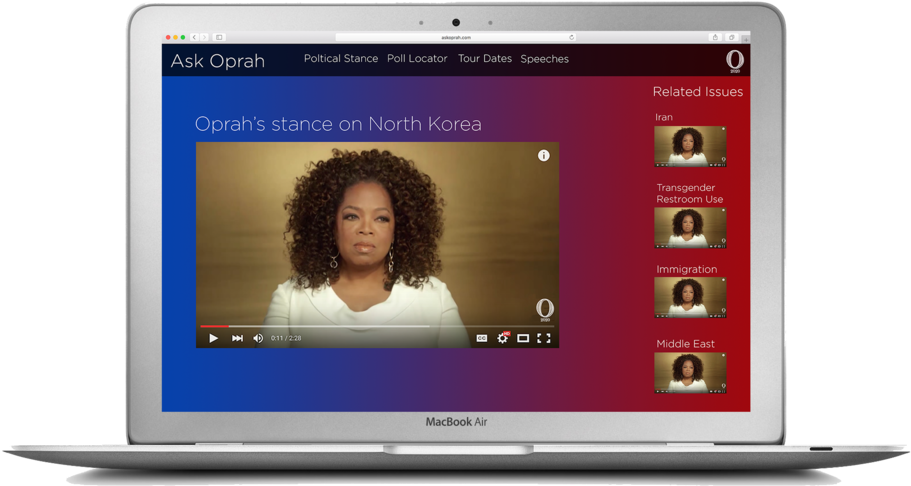Image resolution: width=911 pixels, height=486 pixels.
Task: Click the O watermark logo in video
Action: tap(544, 310)
